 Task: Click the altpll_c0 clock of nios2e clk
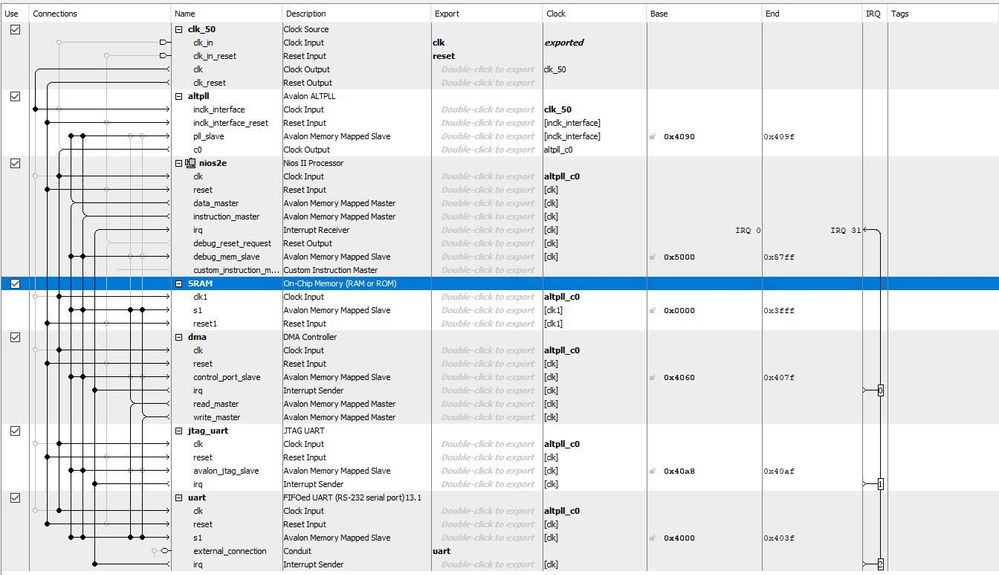[x=562, y=176]
